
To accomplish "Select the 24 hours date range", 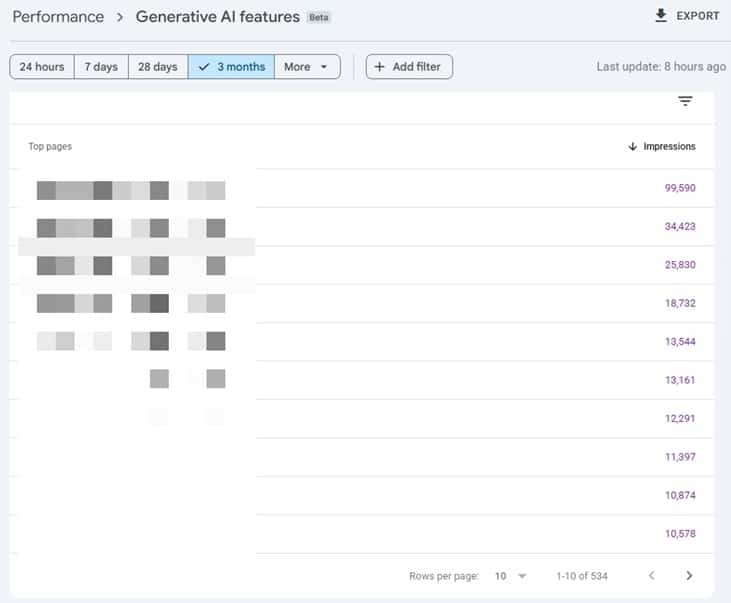I will [42, 67].
